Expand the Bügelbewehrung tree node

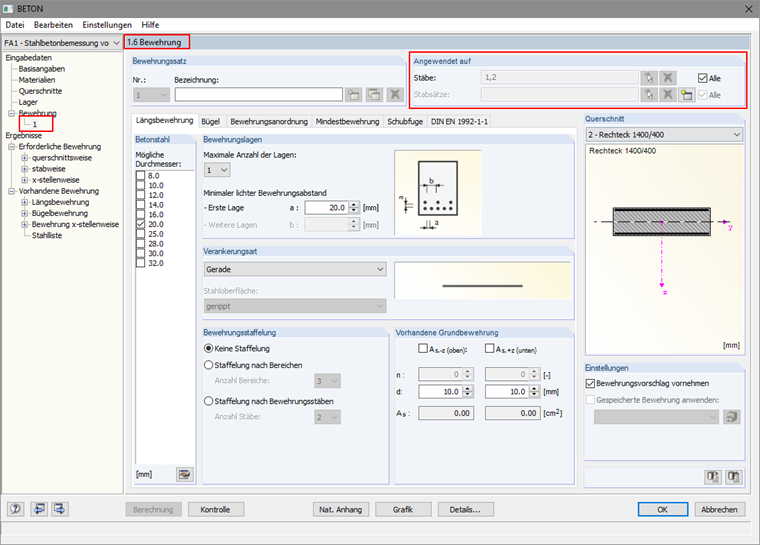point(24,213)
